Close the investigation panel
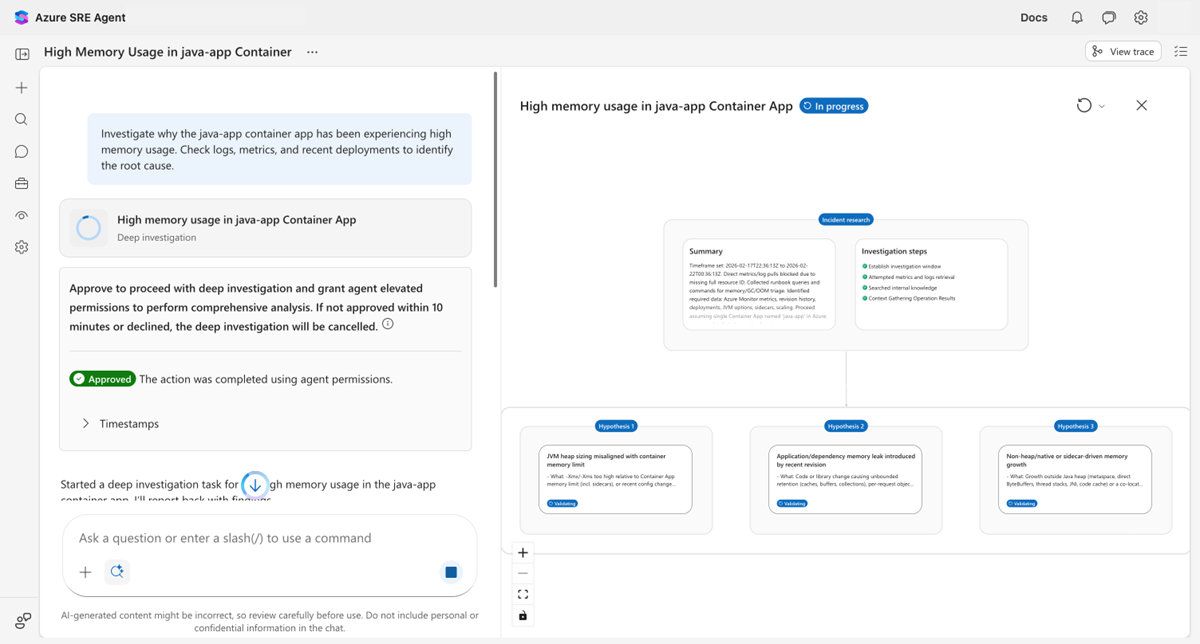 click(x=1142, y=106)
